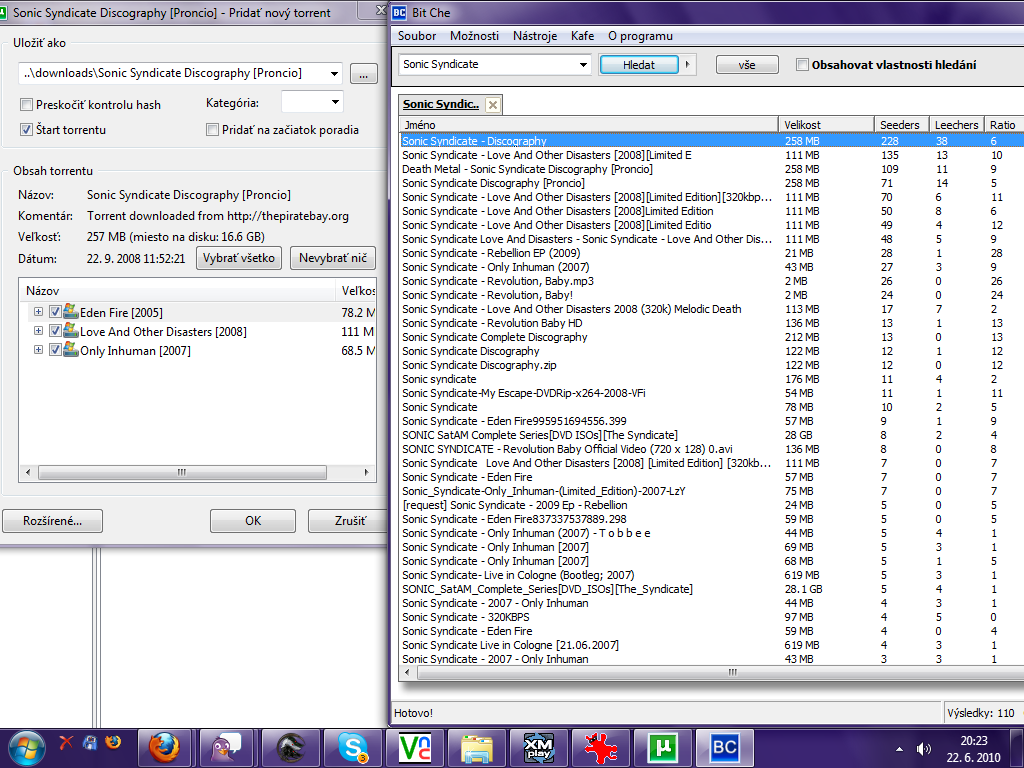Open the Soubor menu
1024x768 pixels.
417,36
